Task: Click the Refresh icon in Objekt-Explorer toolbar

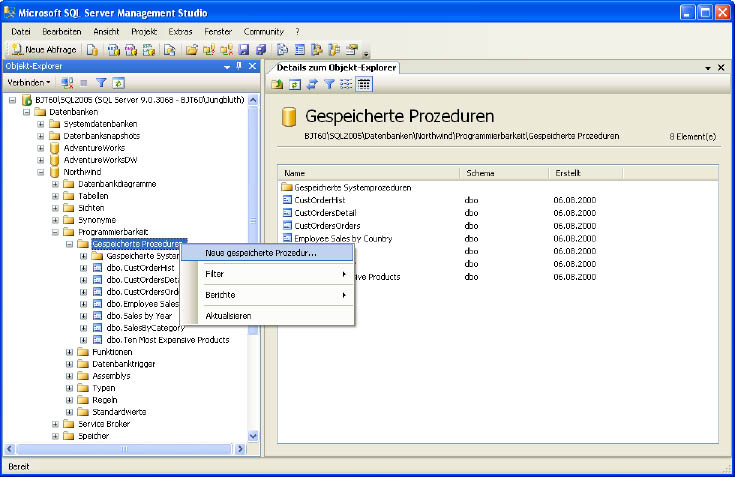Action: (118, 83)
